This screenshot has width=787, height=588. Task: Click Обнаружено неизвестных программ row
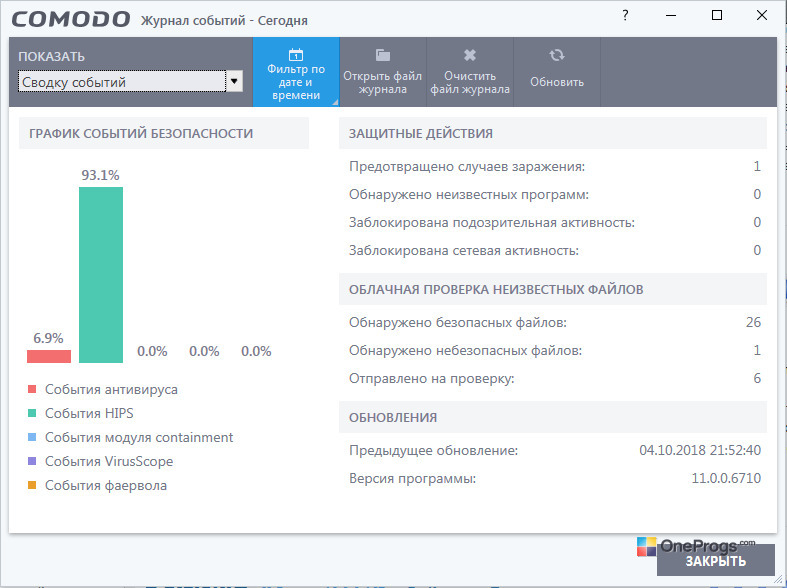pos(555,195)
